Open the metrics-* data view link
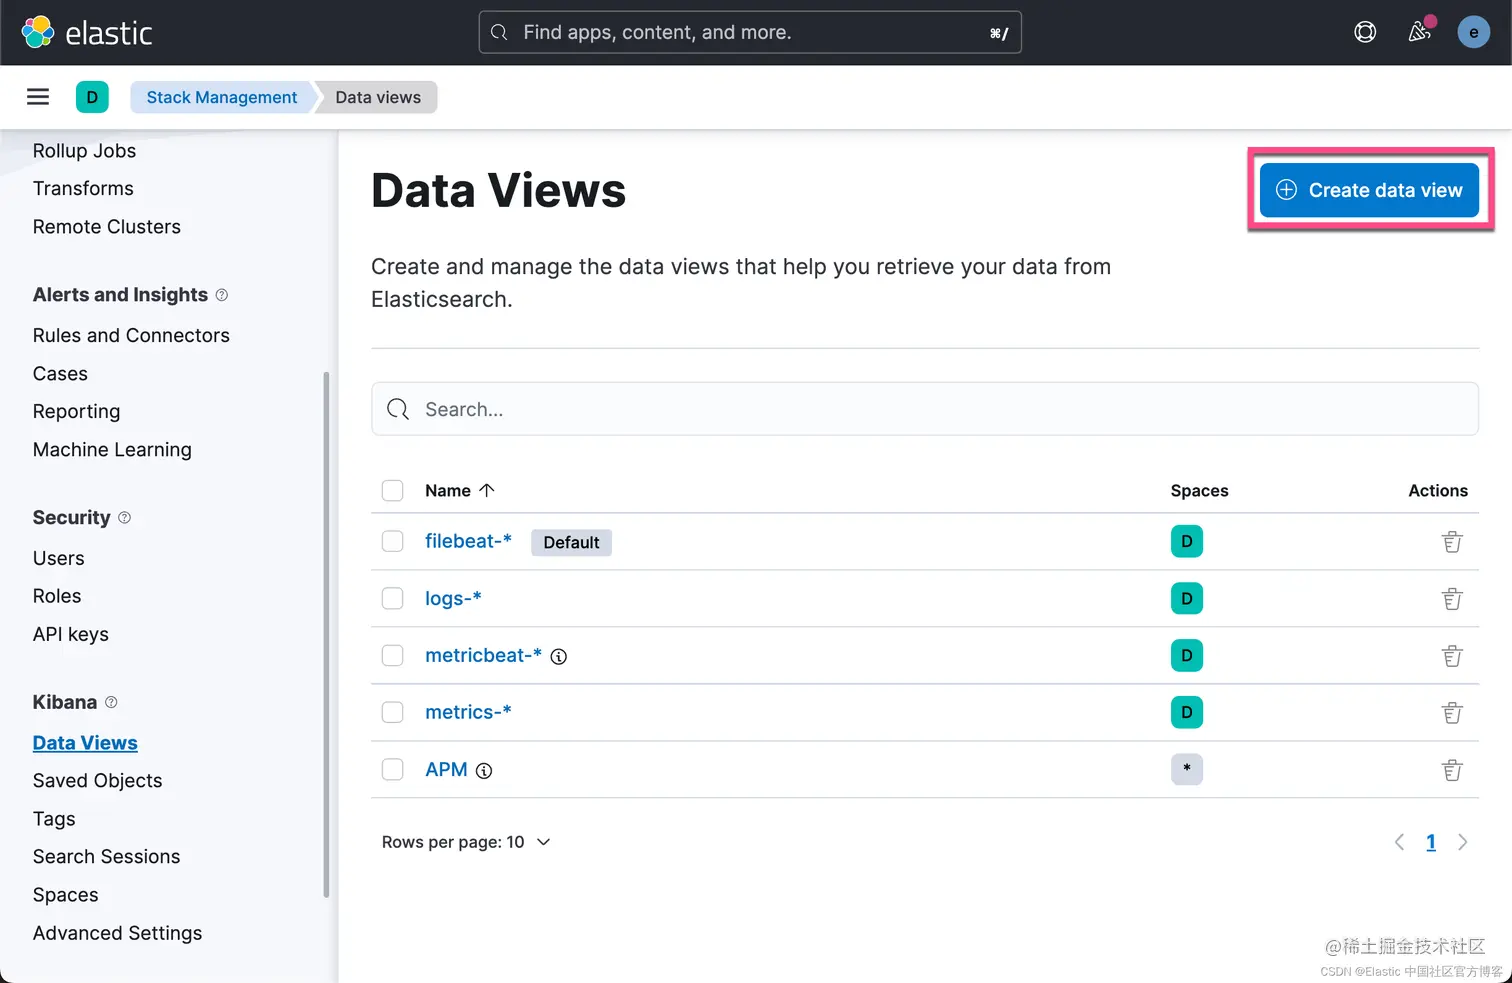Screen dimensions: 1512x983 [468, 712]
